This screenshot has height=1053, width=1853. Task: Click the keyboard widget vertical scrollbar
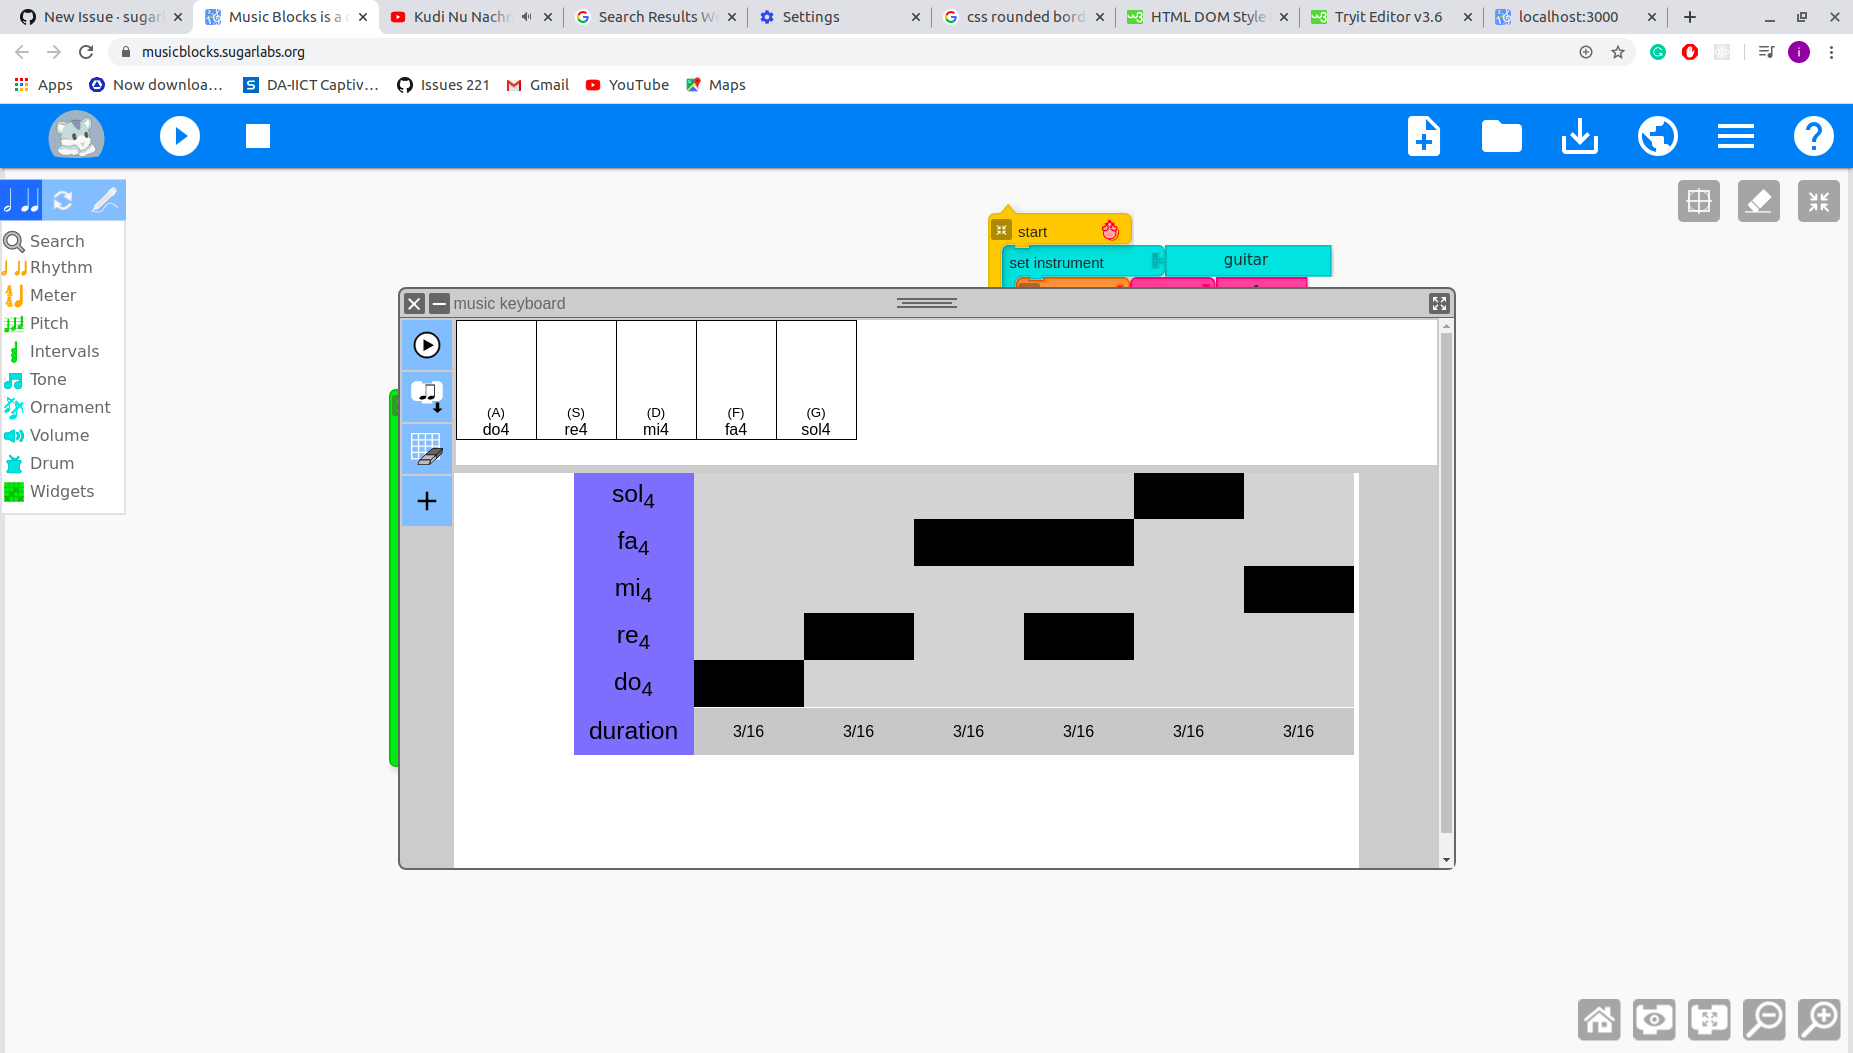(1446, 590)
